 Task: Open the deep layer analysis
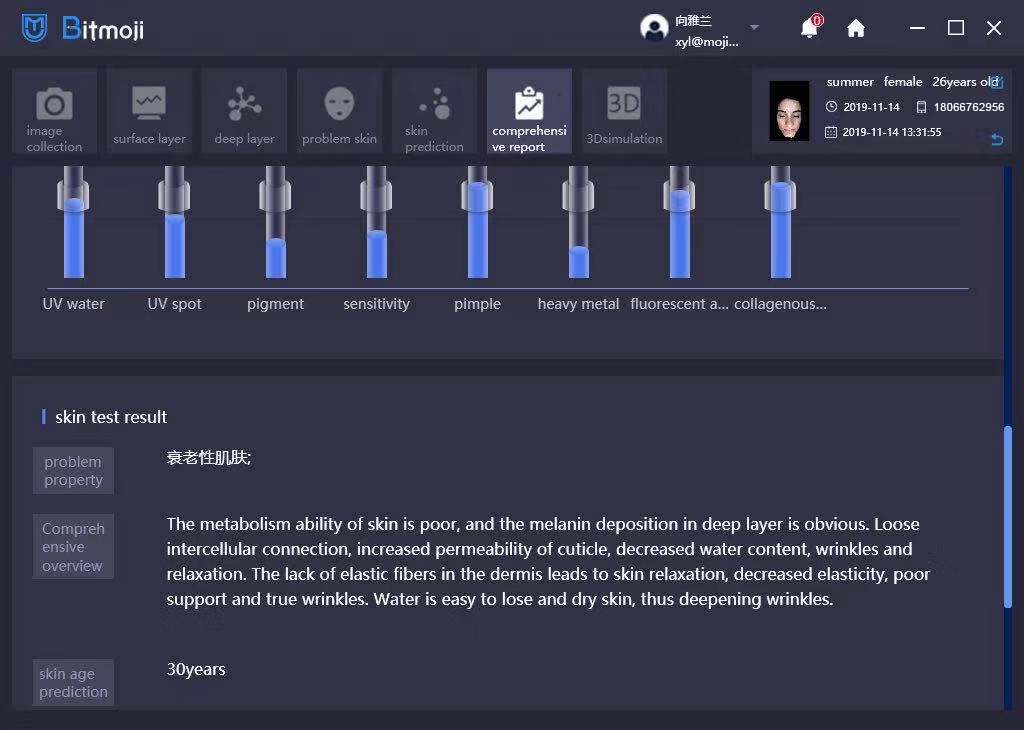point(244,112)
